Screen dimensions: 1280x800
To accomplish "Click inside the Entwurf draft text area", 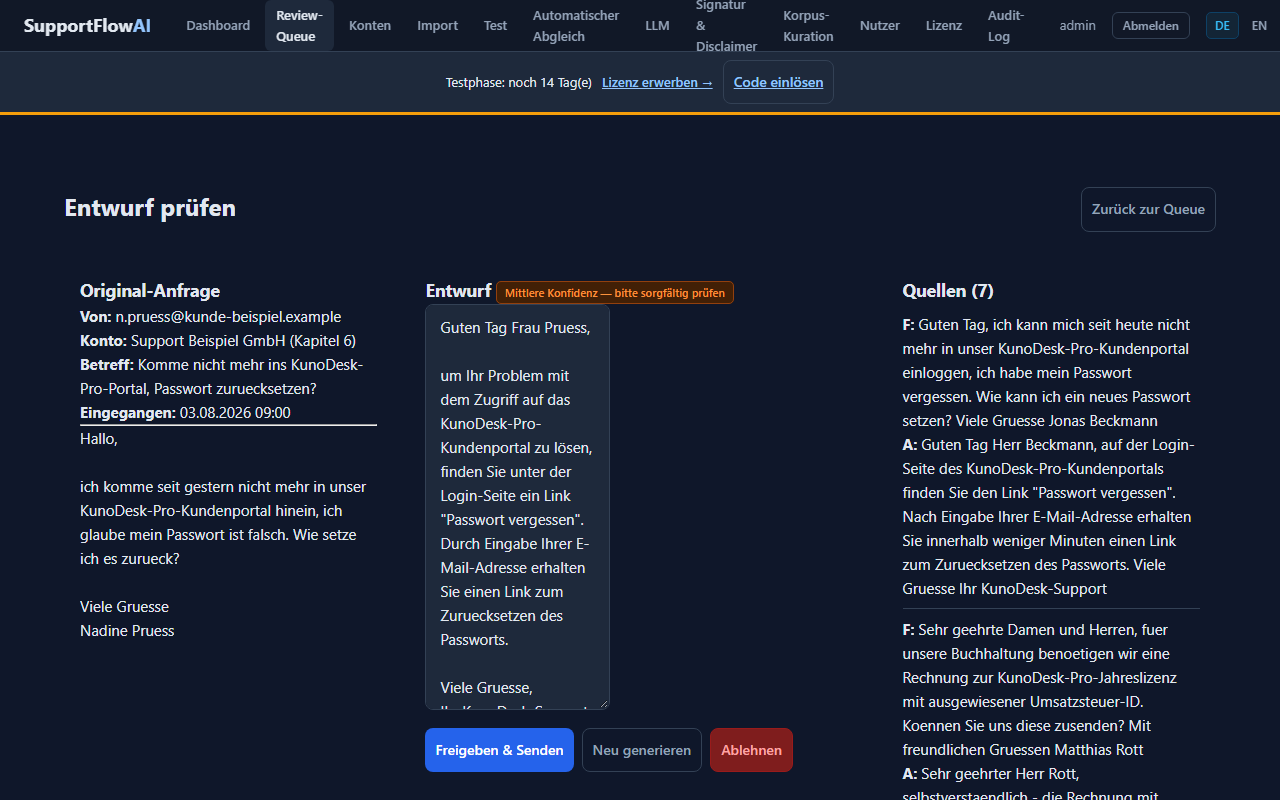I will (517, 507).
